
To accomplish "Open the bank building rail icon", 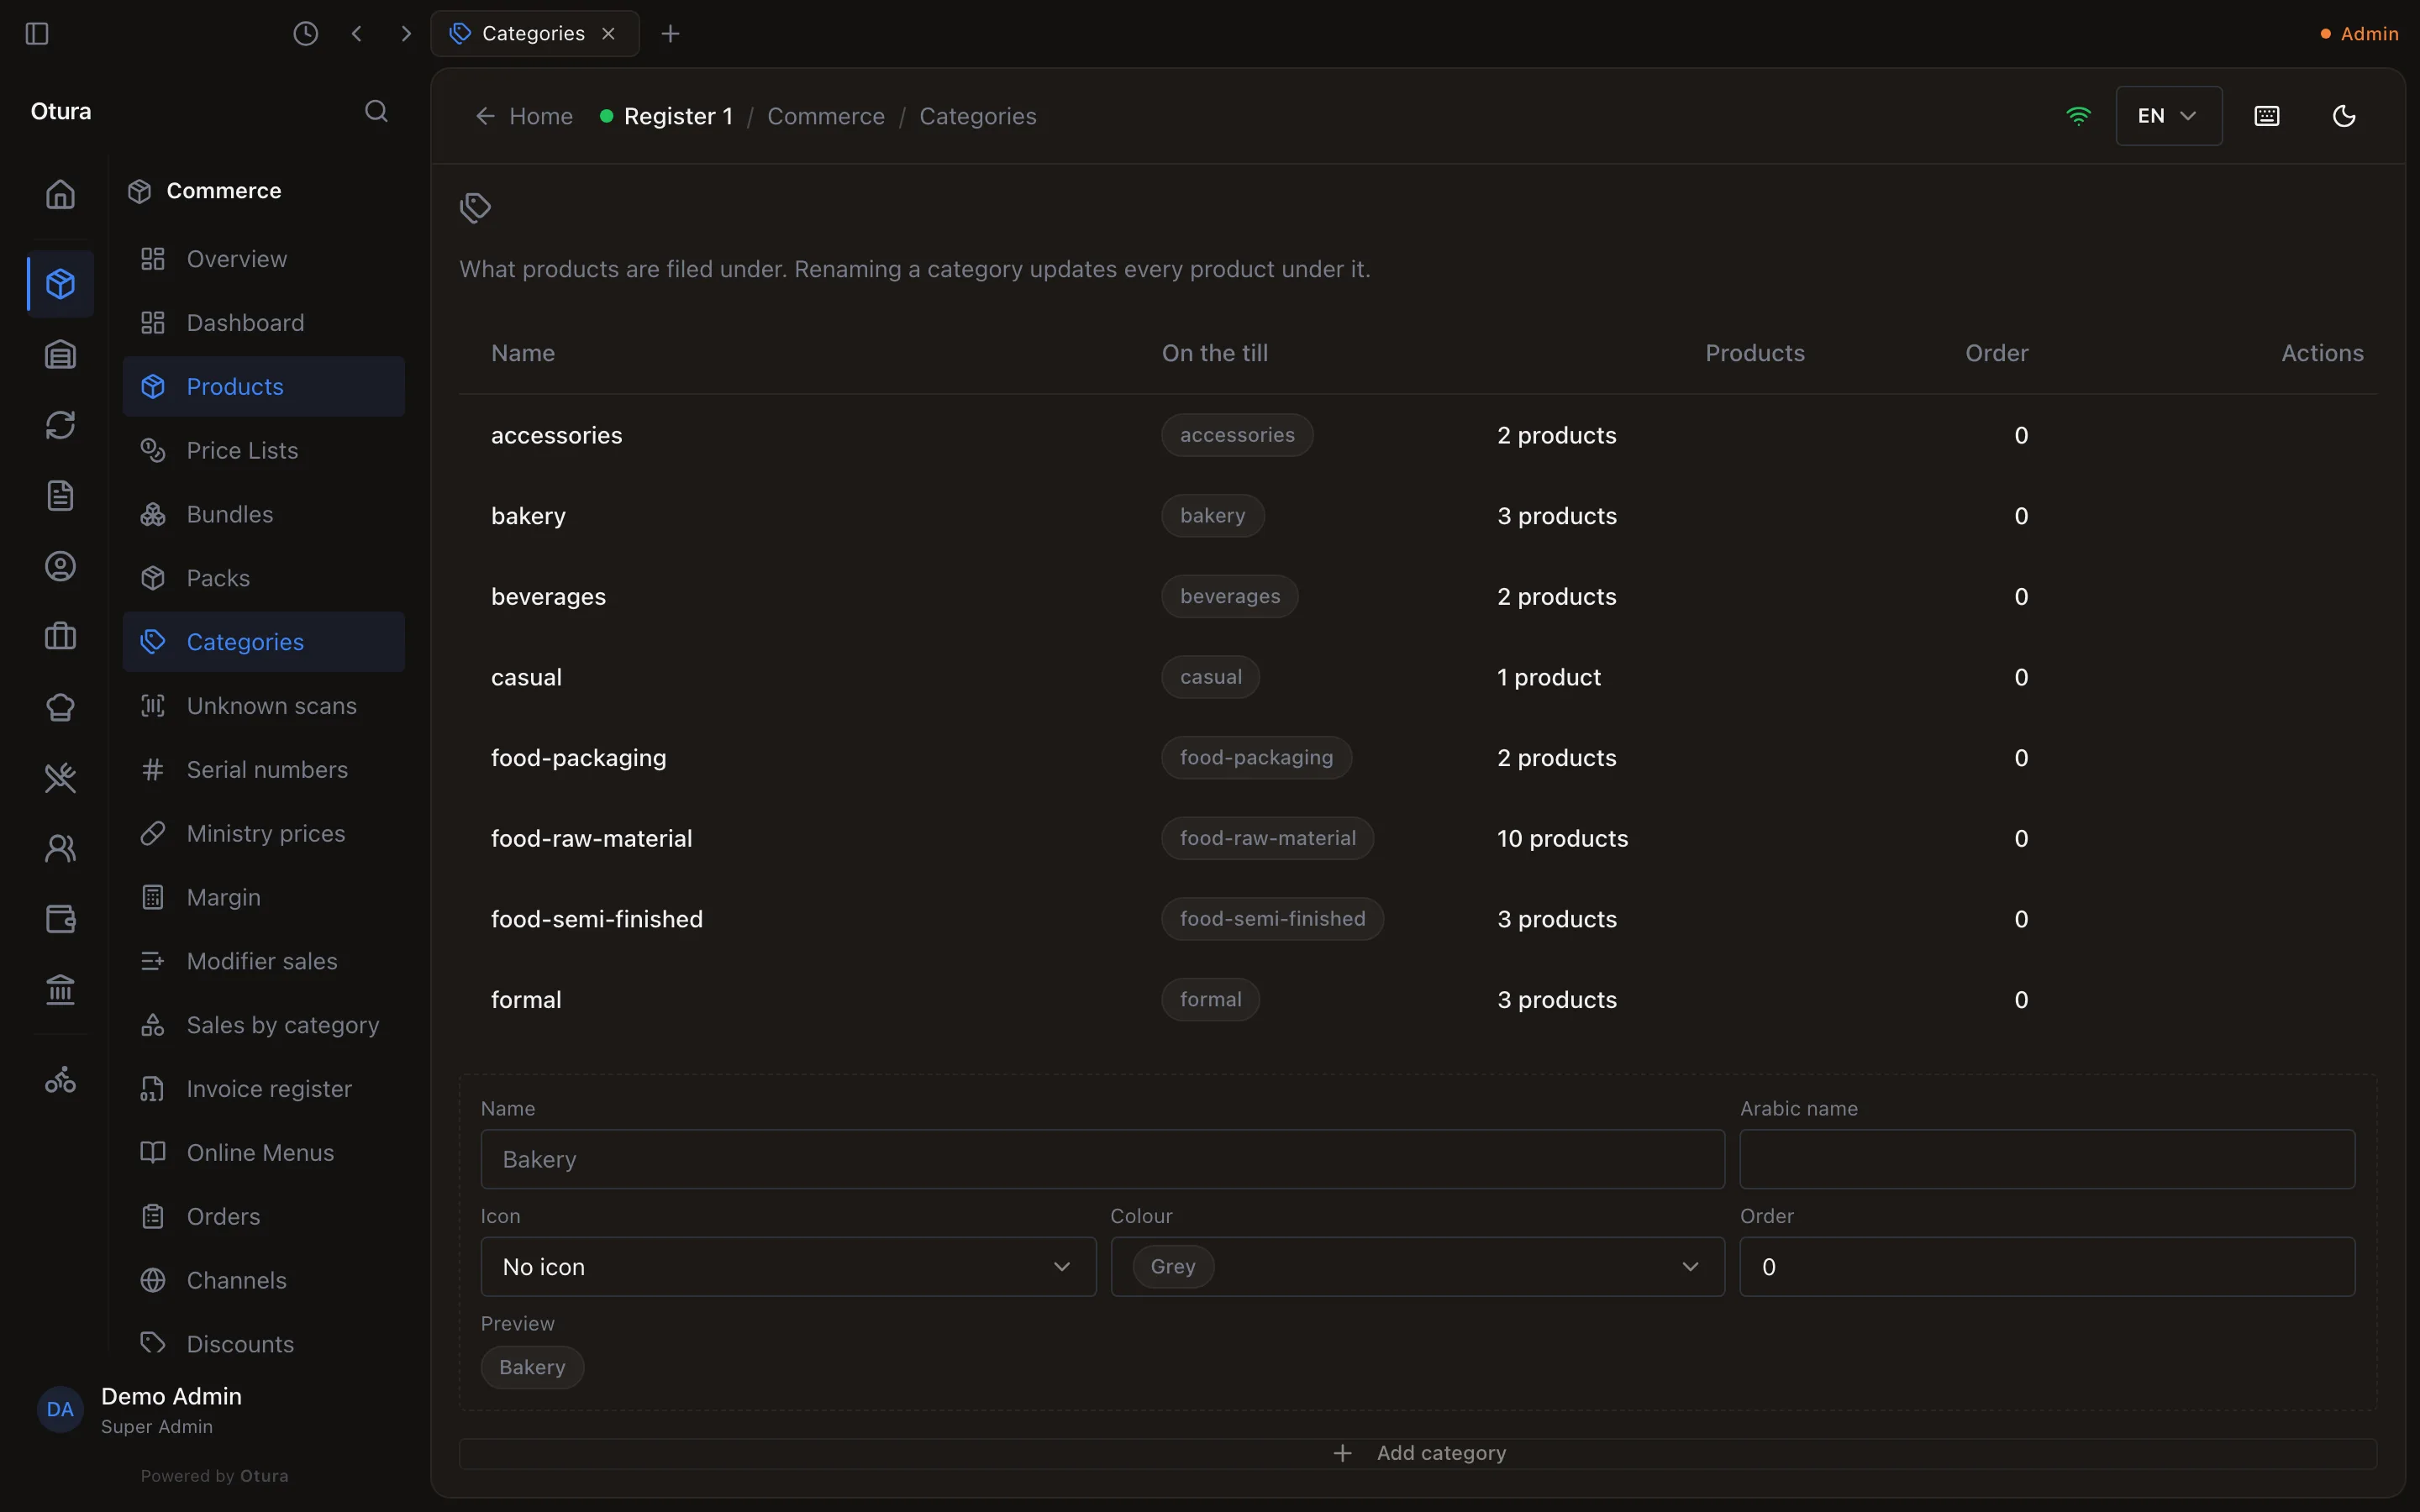I will point(61,990).
